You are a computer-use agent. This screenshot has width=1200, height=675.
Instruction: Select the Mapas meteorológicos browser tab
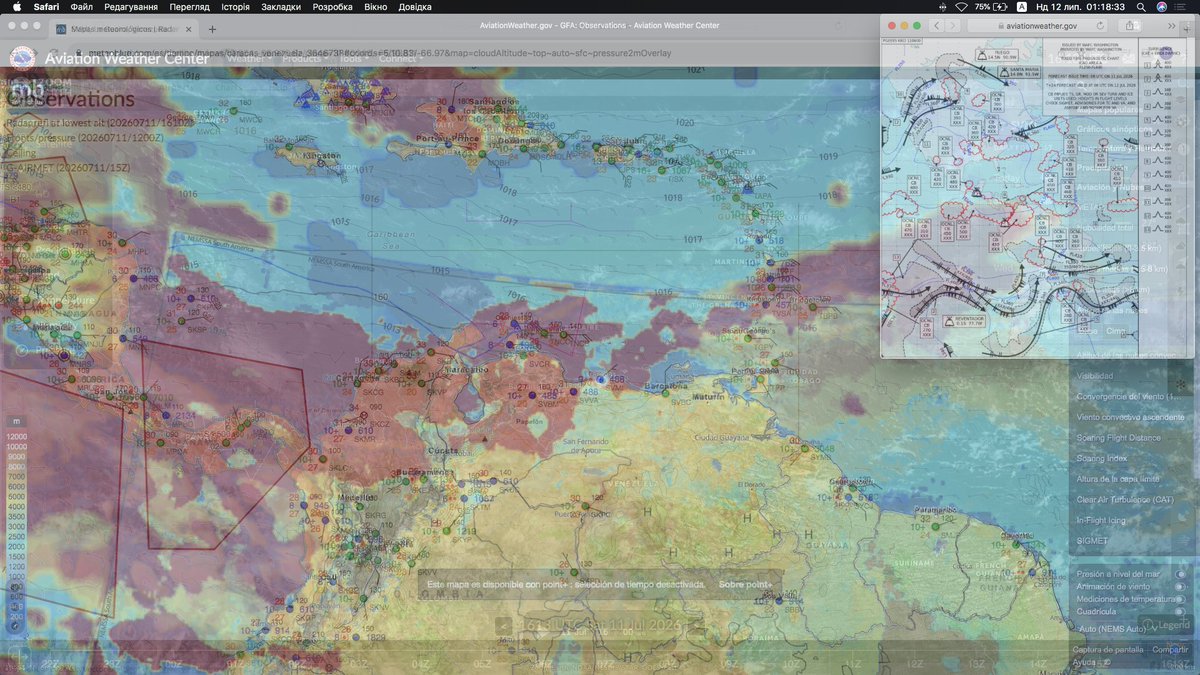[x=125, y=29]
